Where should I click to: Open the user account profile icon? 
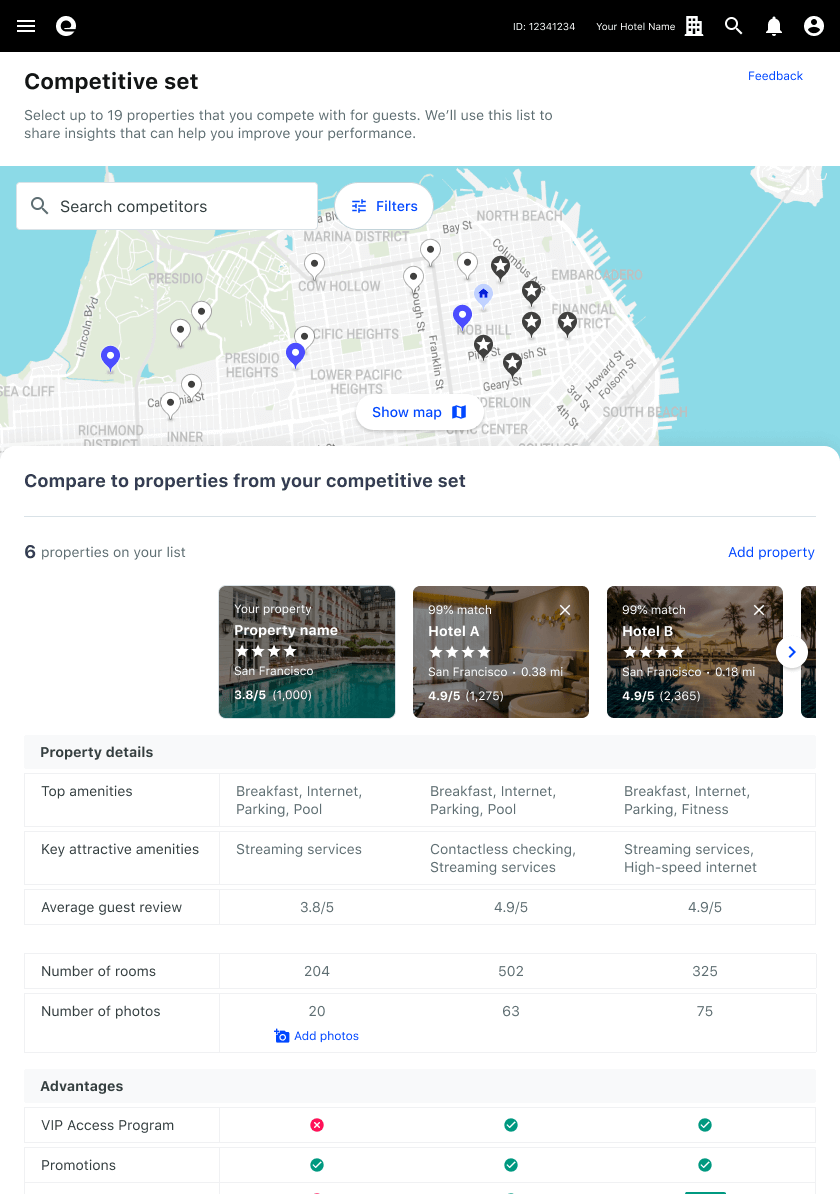click(x=814, y=26)
